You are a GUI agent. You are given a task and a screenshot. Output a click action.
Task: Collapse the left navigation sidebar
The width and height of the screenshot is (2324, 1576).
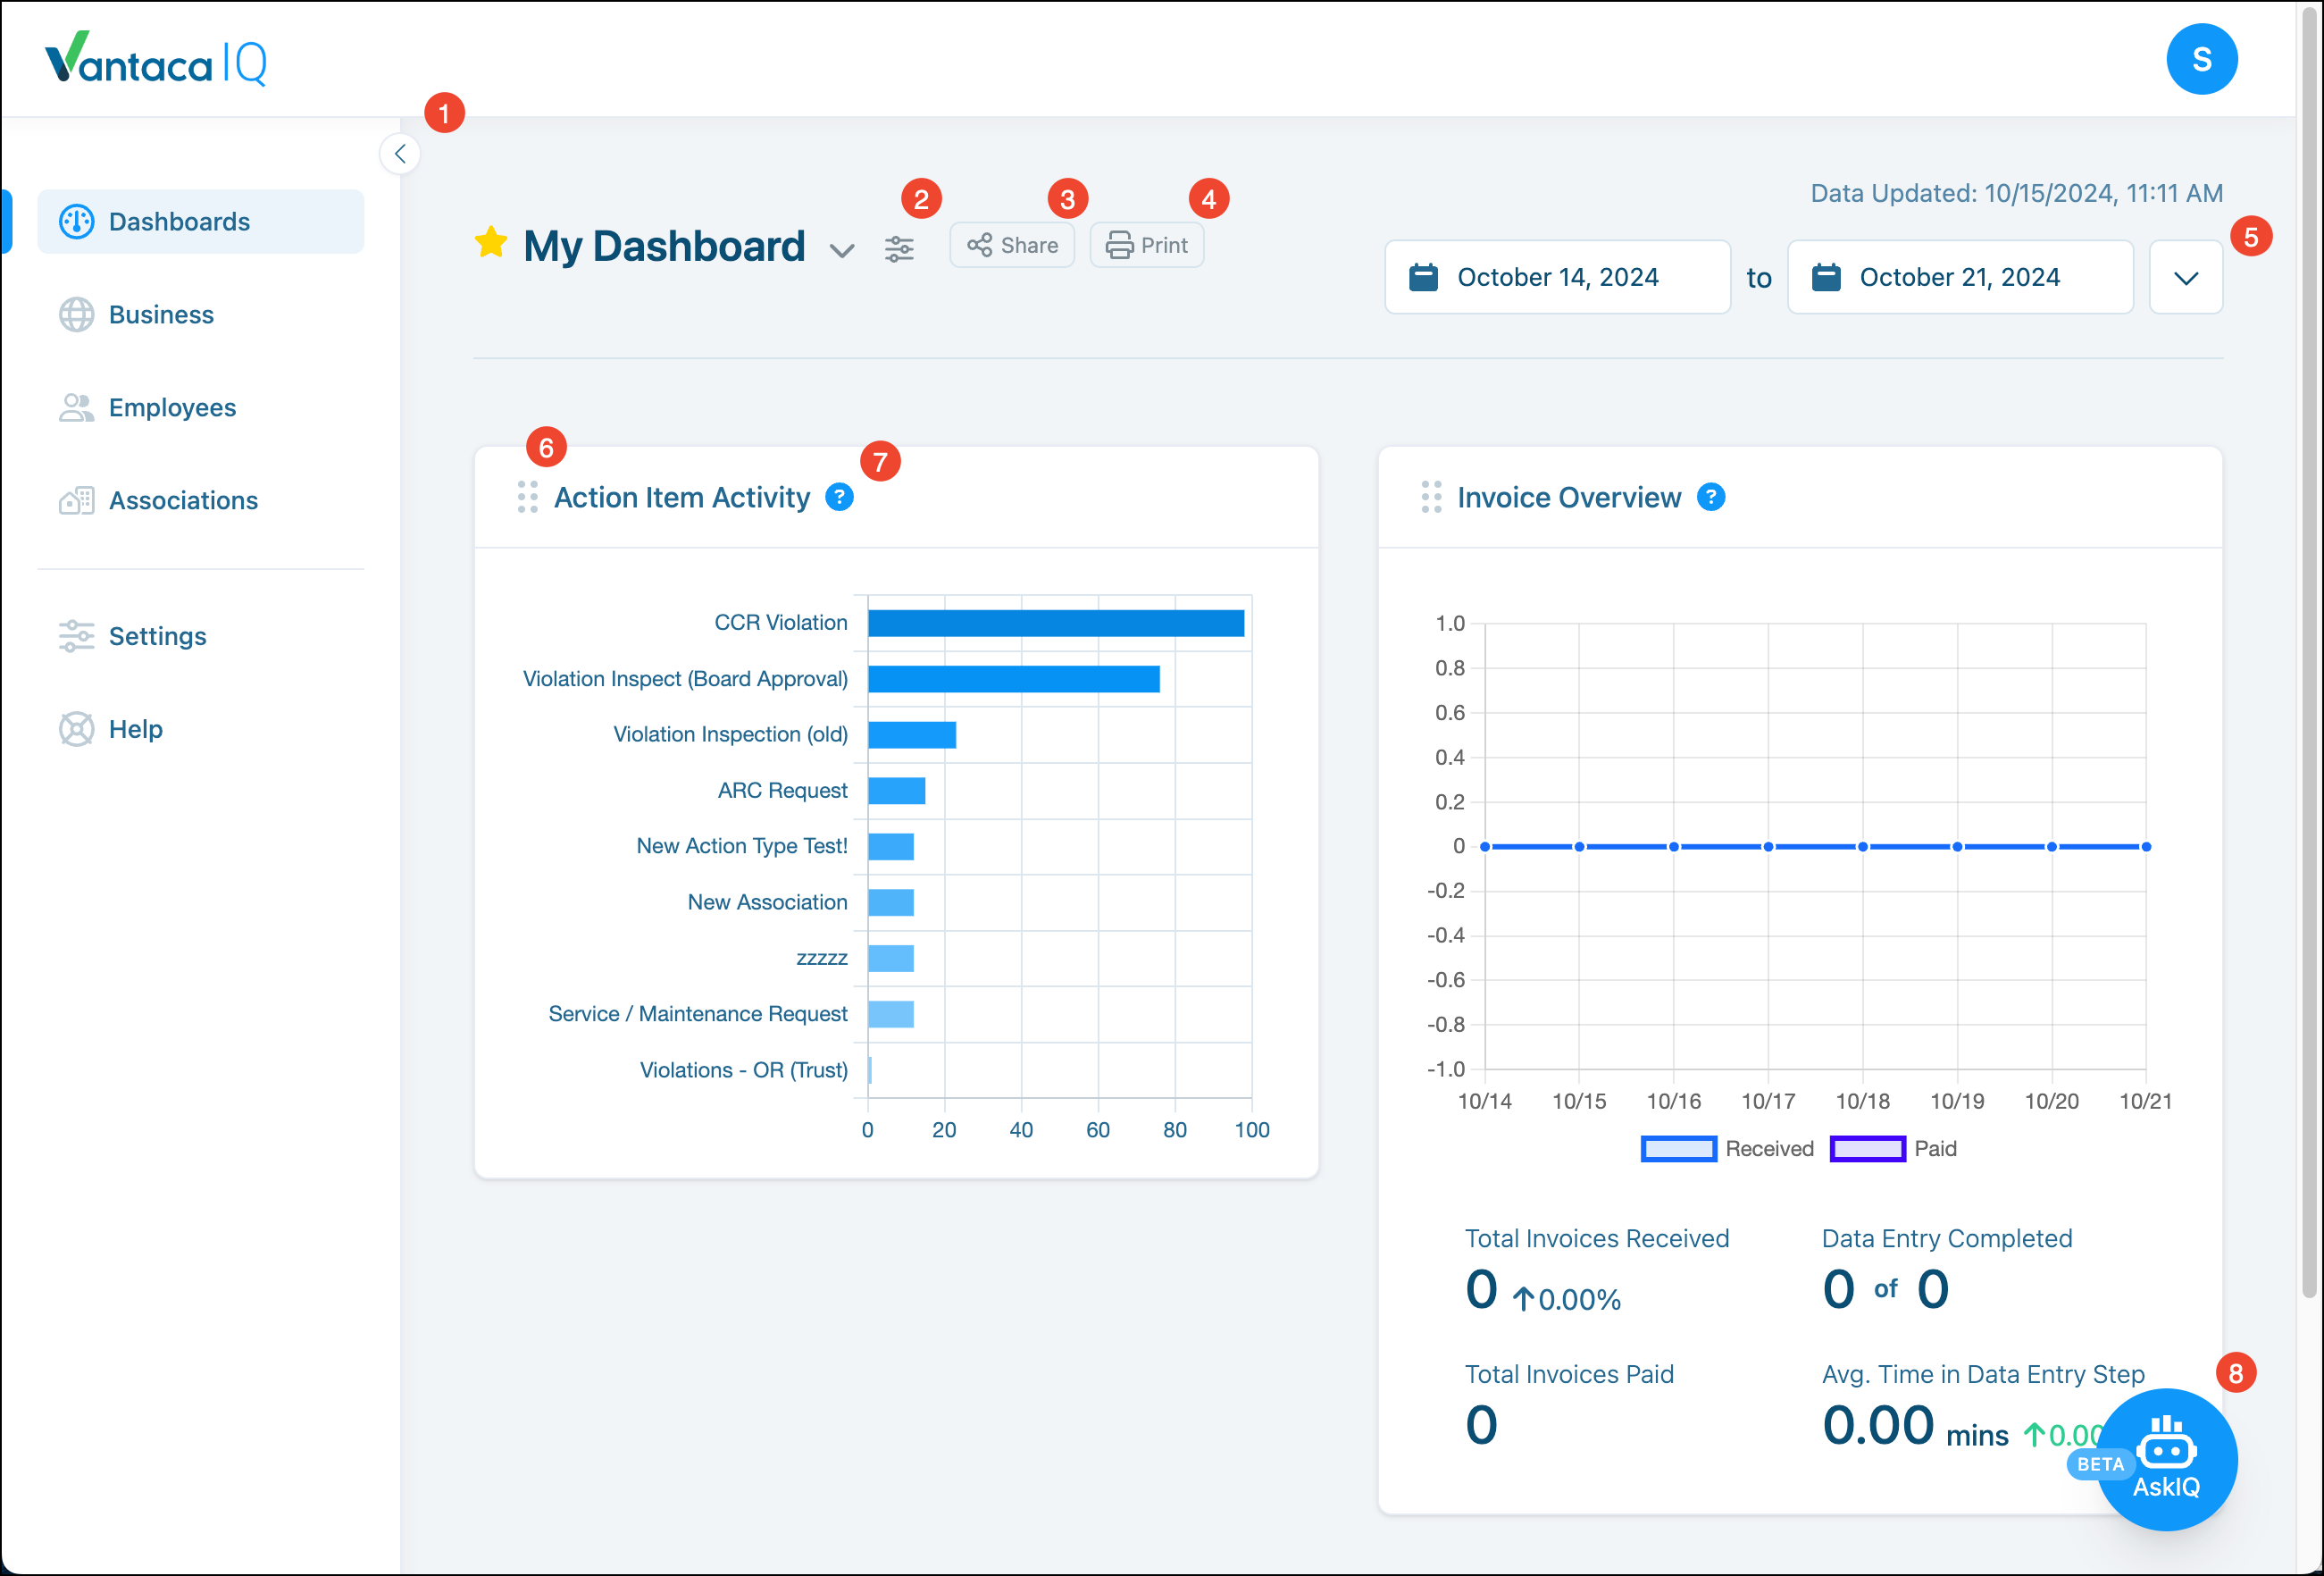coord(399,153)
